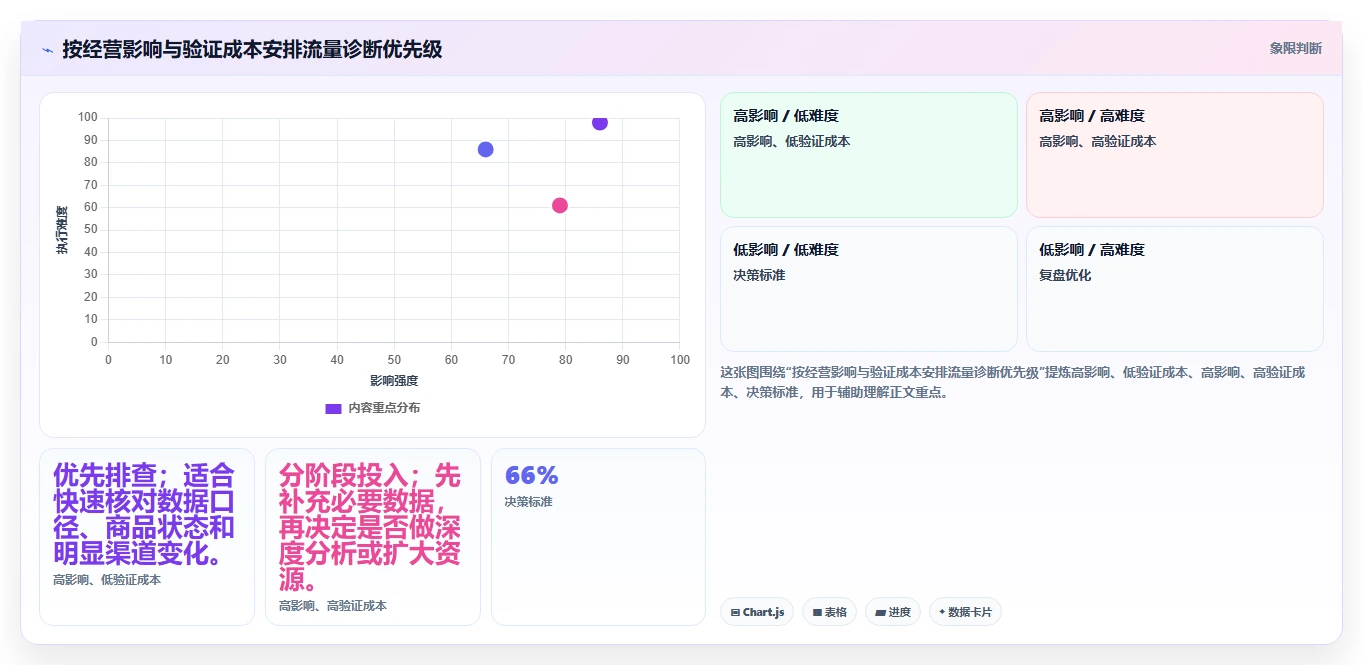The height and width of the screenshot is (665, 1363).
Task: Click the 高影响、低验证成本 caption under purple text
Action: 107,580
